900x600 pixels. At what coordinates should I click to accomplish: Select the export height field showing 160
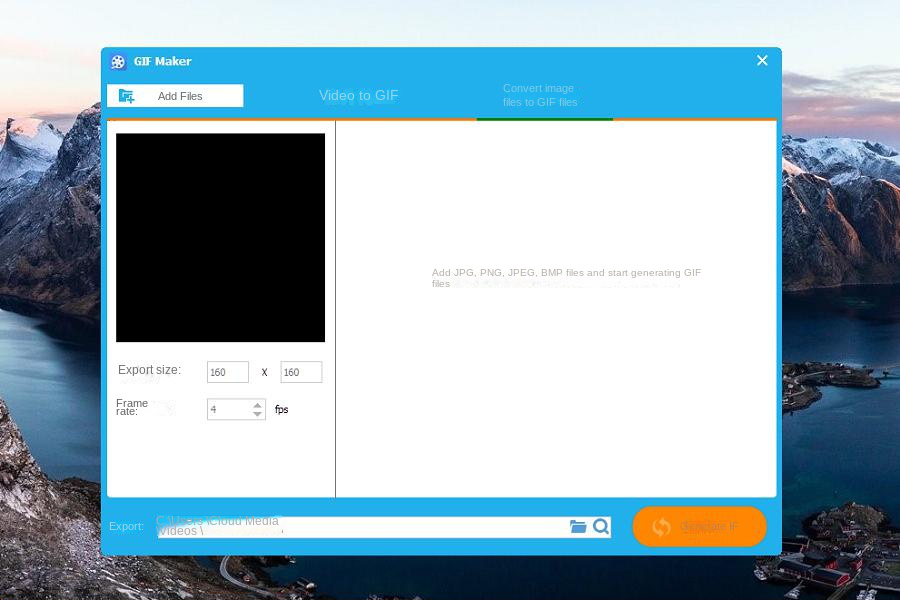coord(300,372)
